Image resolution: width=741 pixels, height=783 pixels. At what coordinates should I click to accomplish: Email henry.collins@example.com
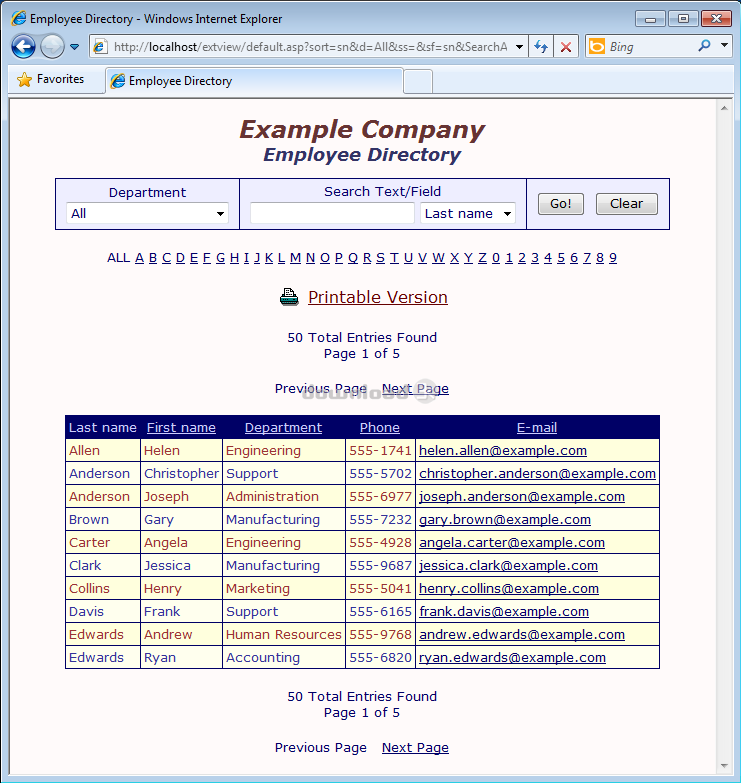[x=509, y=588]
